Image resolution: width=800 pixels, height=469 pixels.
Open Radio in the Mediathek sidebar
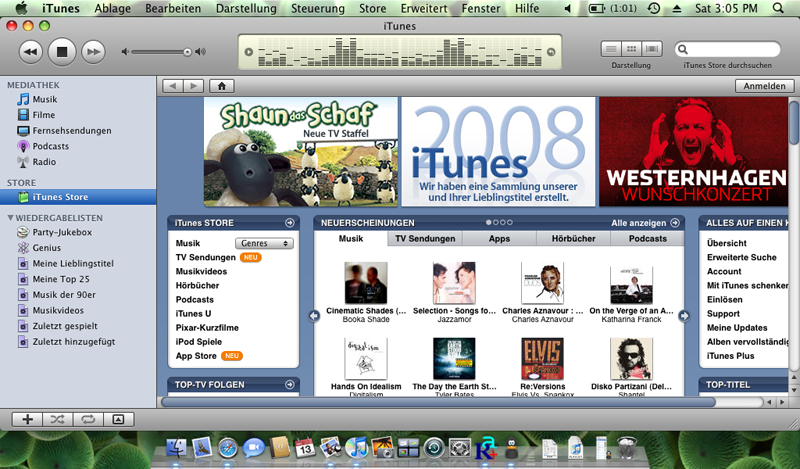coord(44,161)
